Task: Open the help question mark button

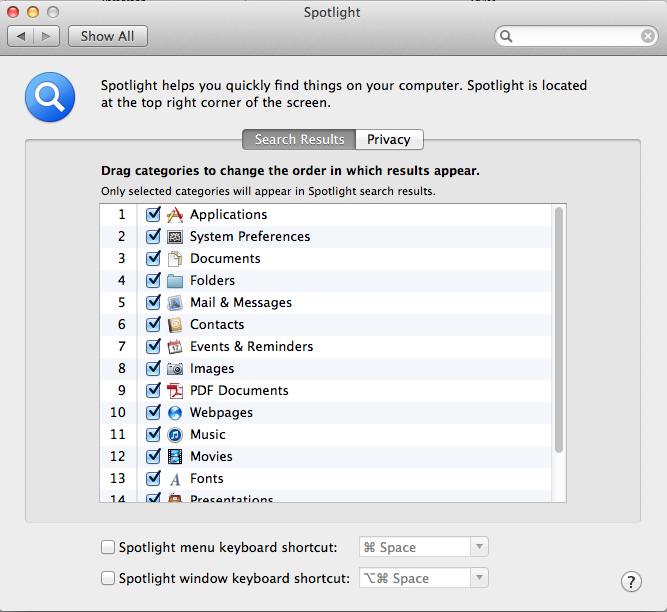Action: click(x=631, y=581)
